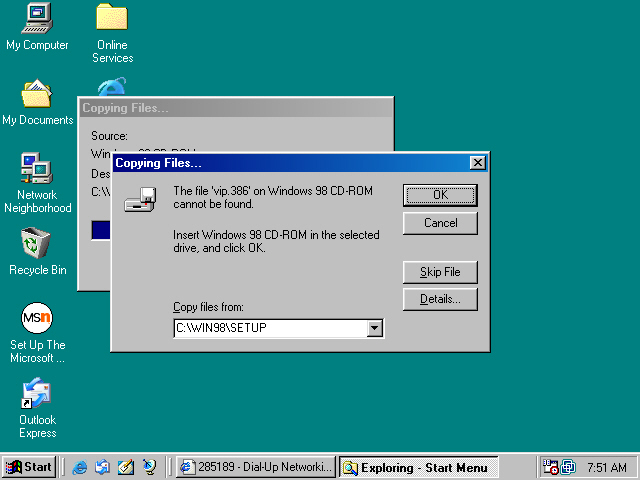
Task: Click the Start button
Action: pos(29,467)
